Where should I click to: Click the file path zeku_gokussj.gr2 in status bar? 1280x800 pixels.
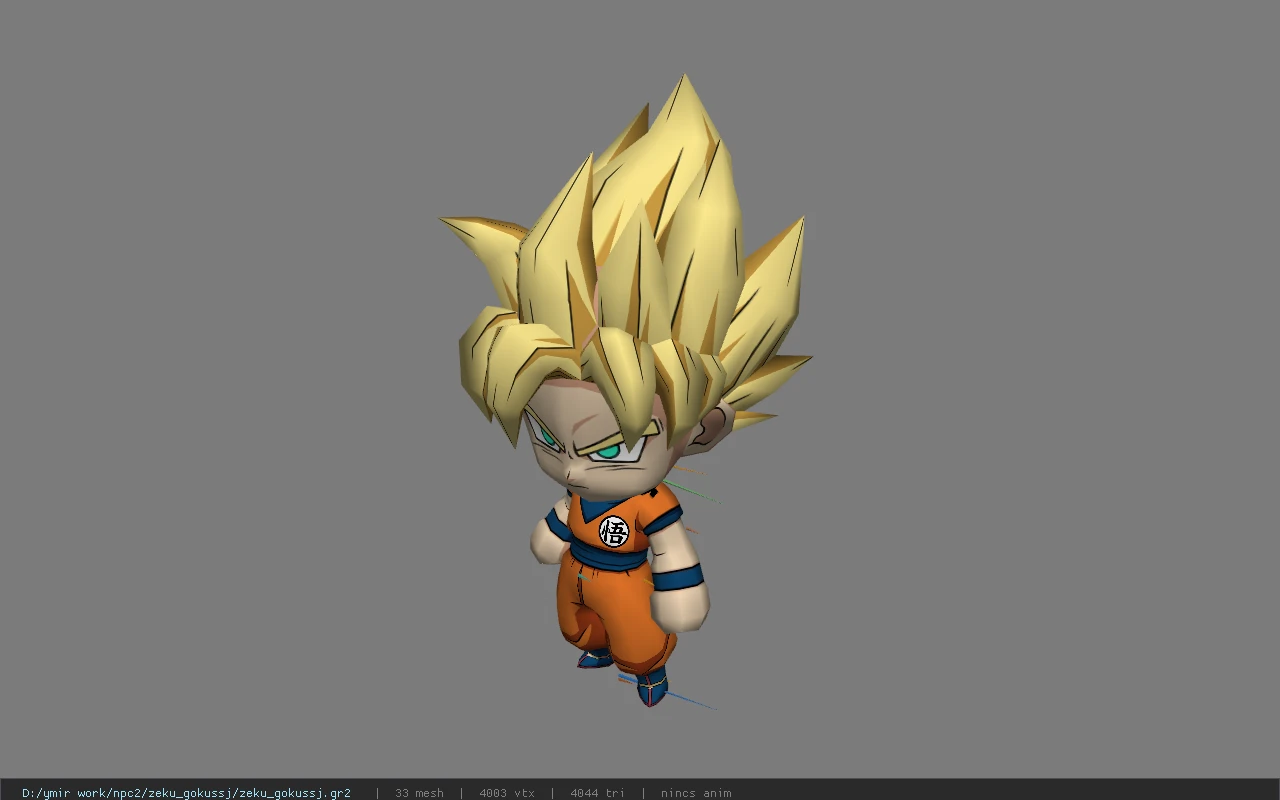pos(186,793)
